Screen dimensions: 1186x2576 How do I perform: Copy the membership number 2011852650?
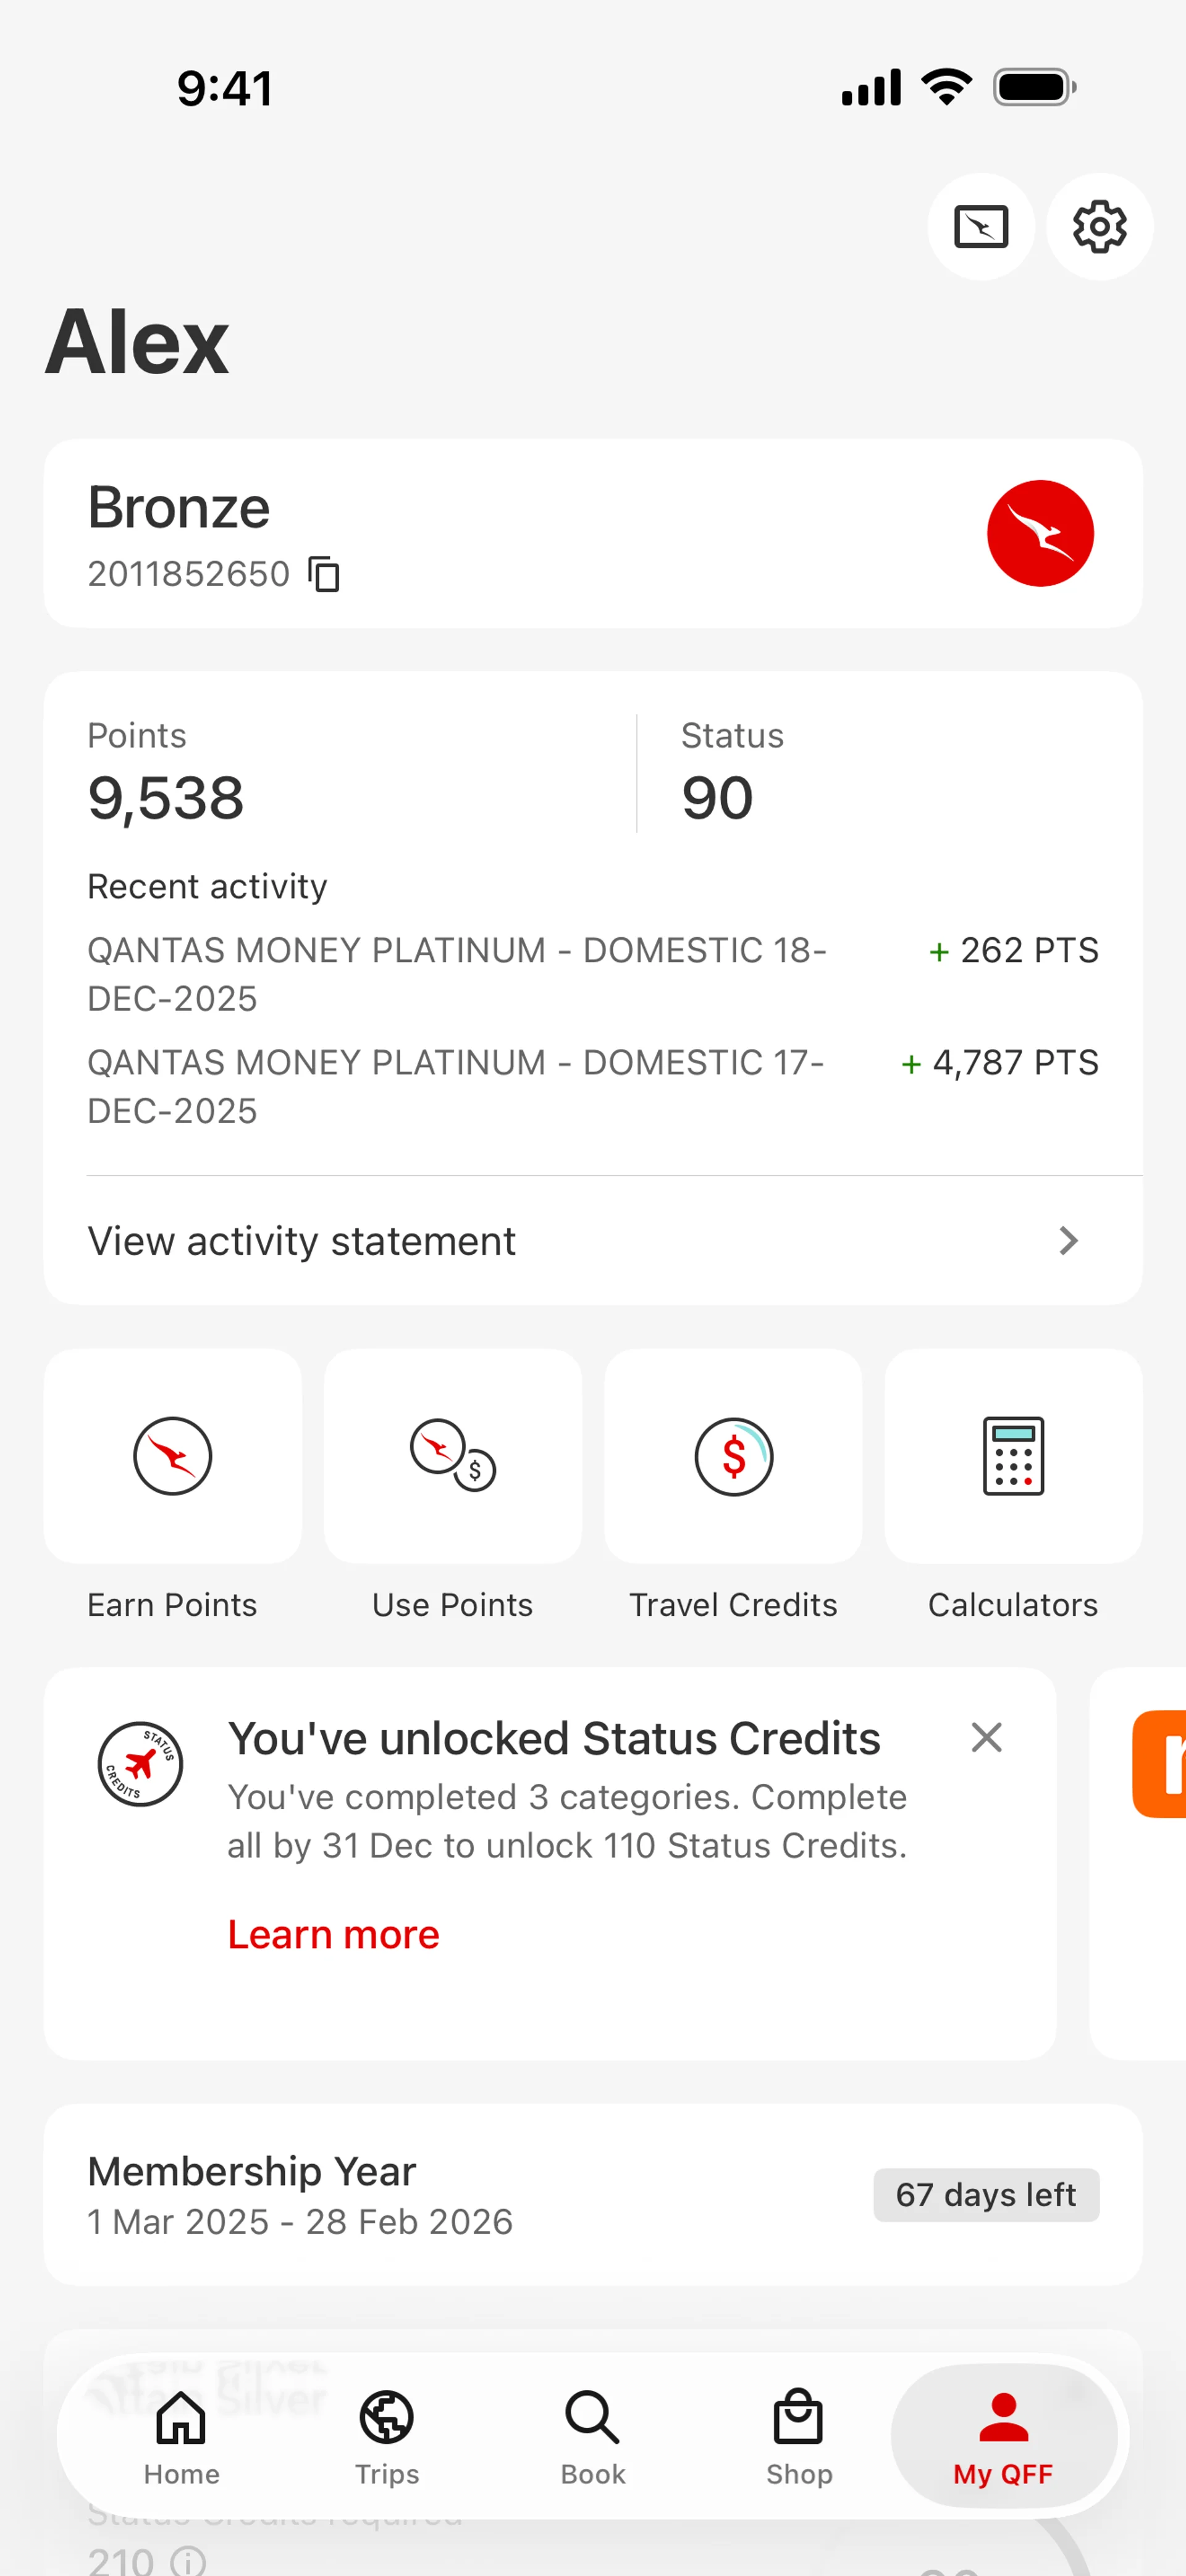(324, 575)
